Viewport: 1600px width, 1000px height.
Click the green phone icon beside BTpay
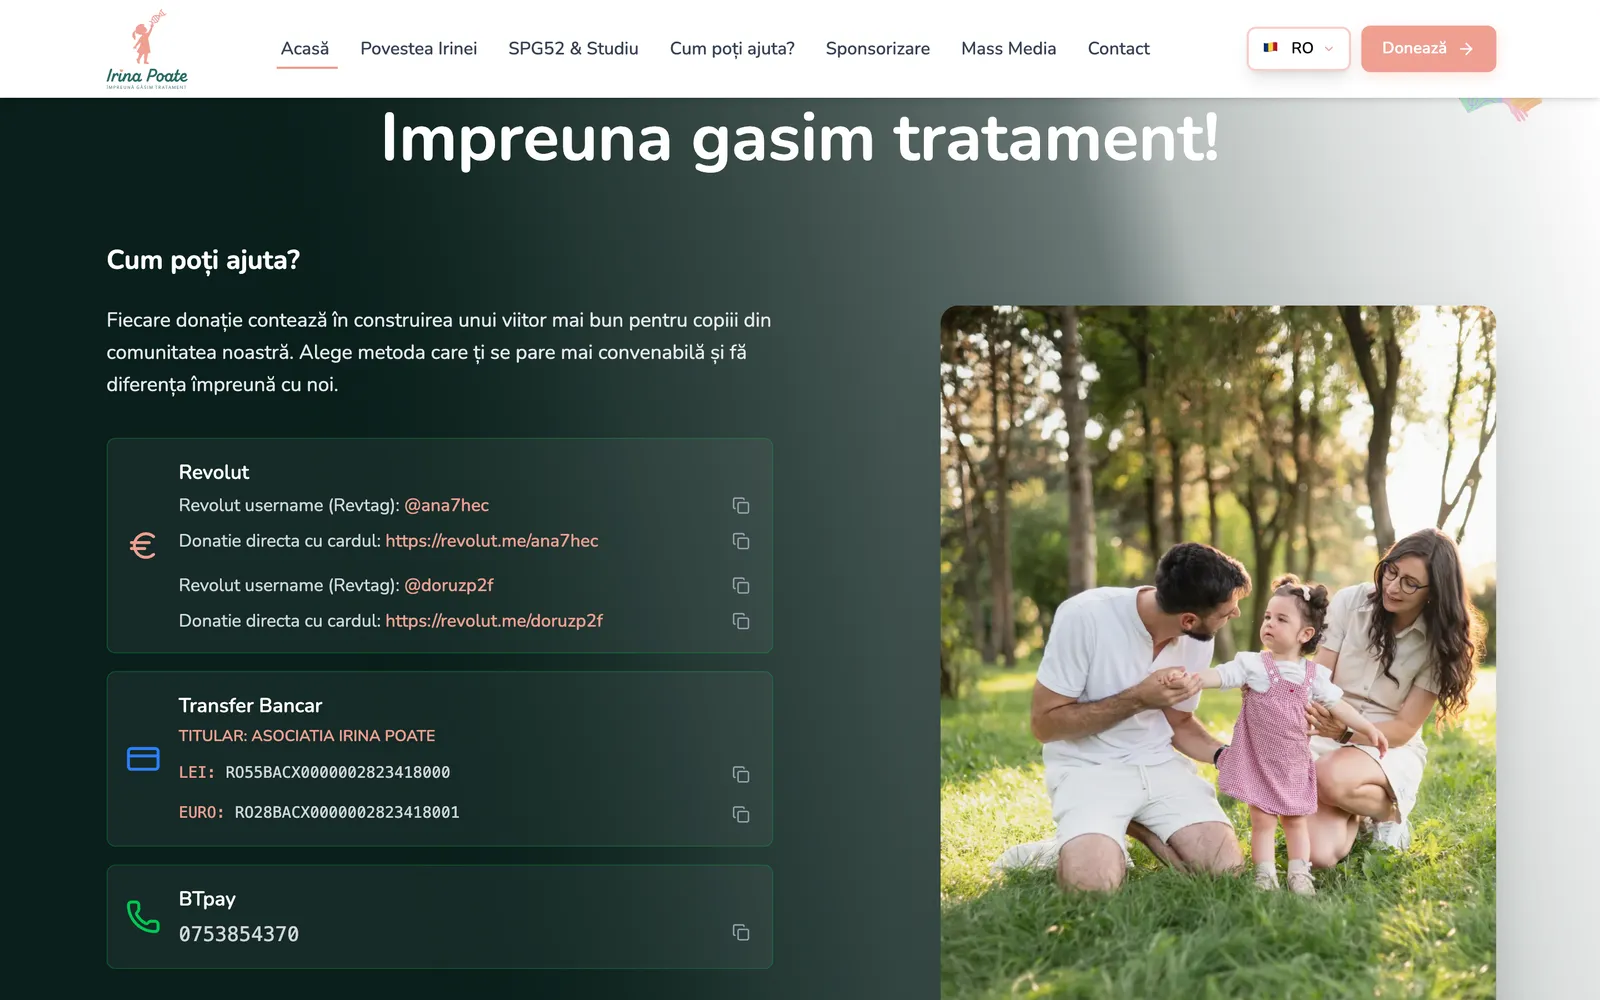pyautogui.click(x=143, y=916)
